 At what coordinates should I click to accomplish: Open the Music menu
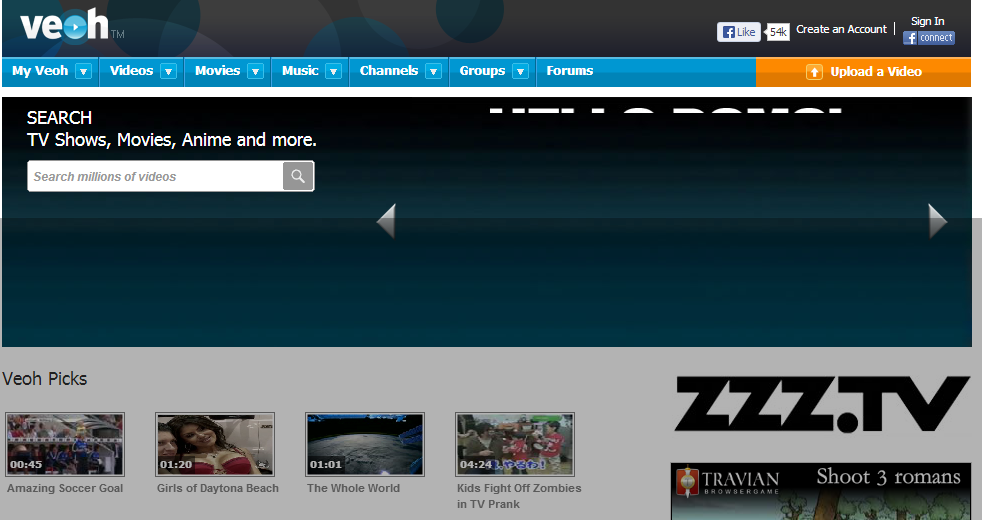point(300,71)
